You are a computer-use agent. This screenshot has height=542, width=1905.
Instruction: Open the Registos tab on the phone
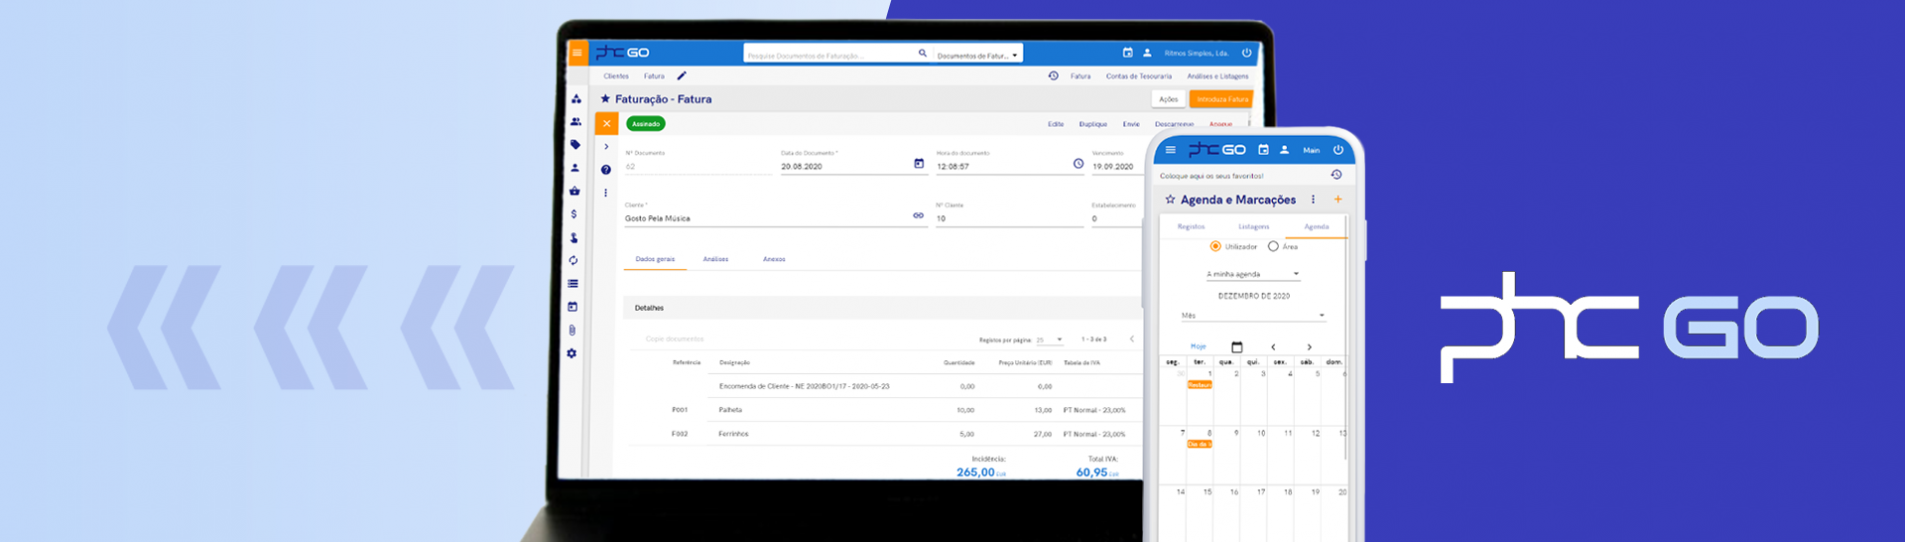click(1191, 227)
